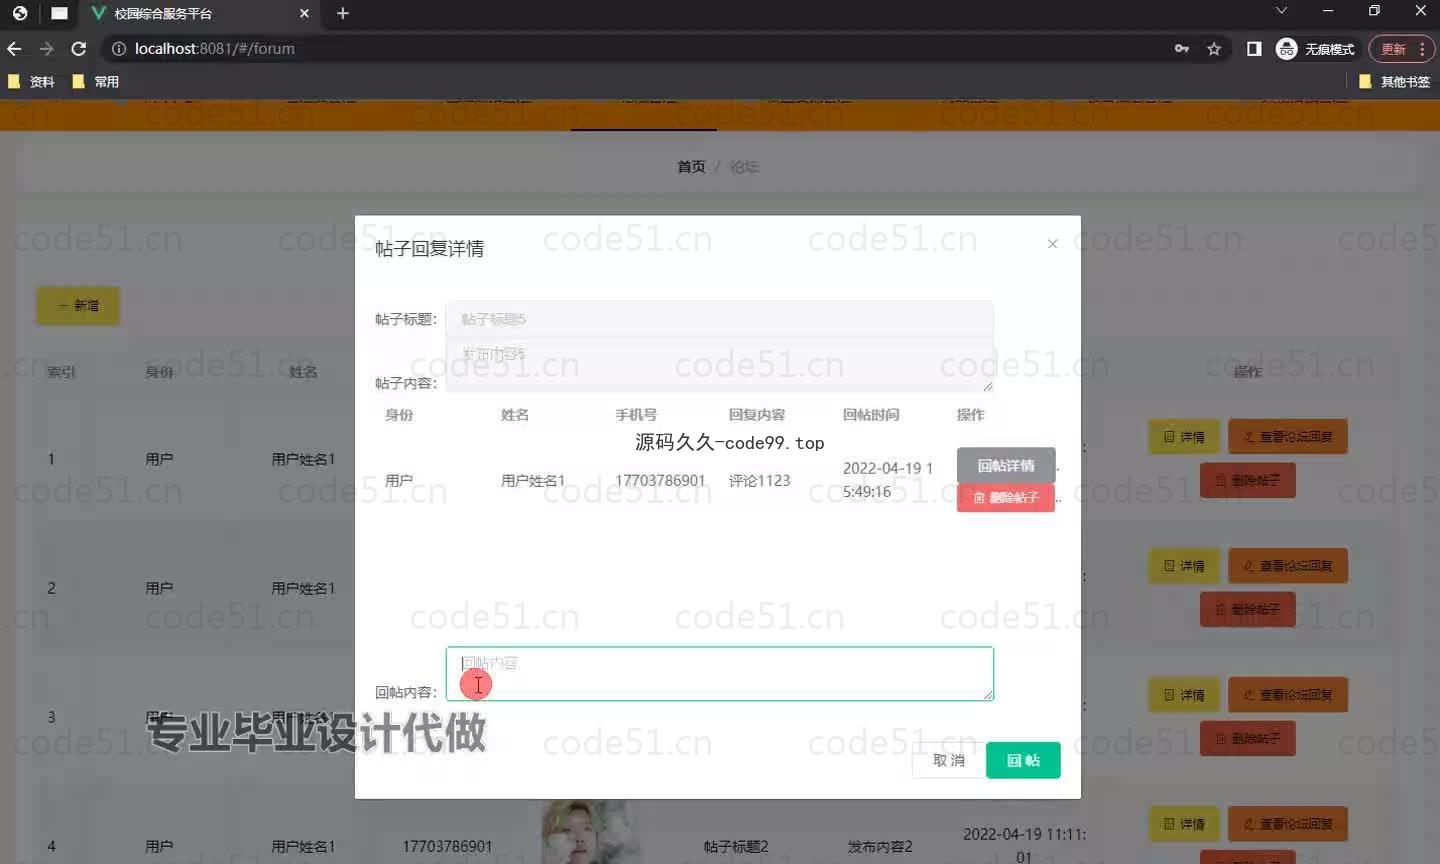Open the browser profile icon at top-left
Image resolution: width=1440 pixels, height=864 pixels.
coord(20,13)
